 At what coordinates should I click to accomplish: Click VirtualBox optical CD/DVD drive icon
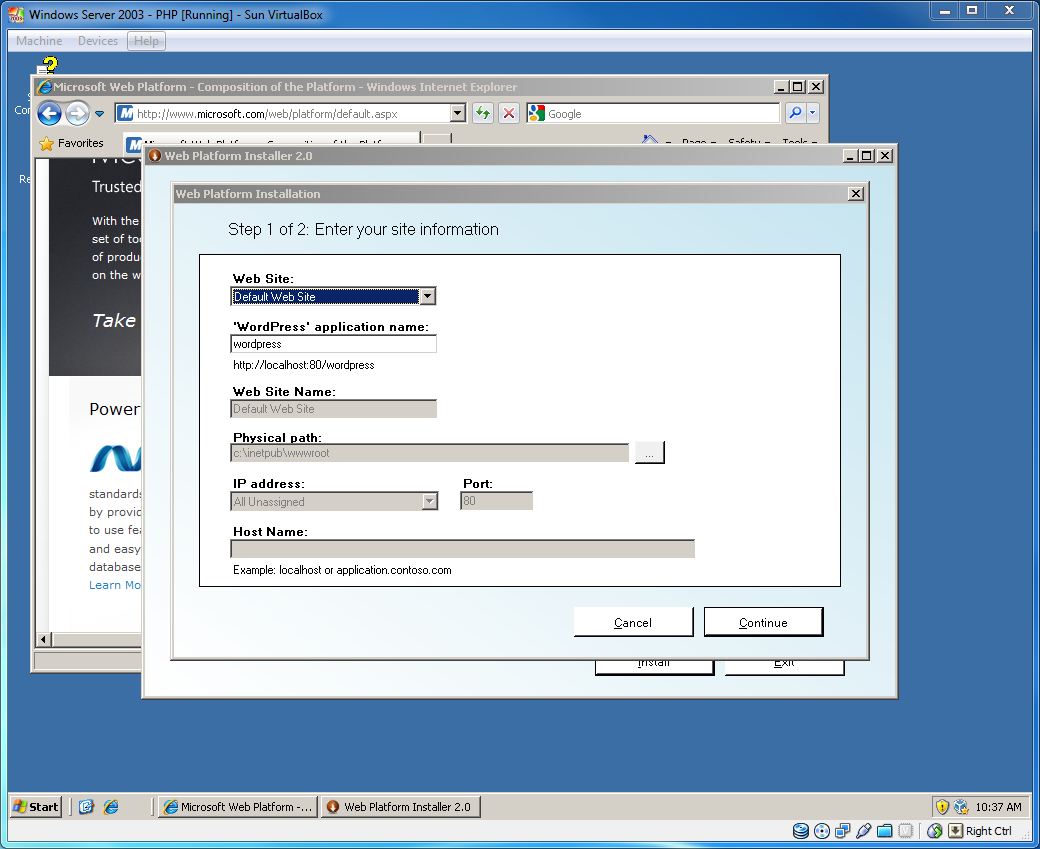point(821,830)
